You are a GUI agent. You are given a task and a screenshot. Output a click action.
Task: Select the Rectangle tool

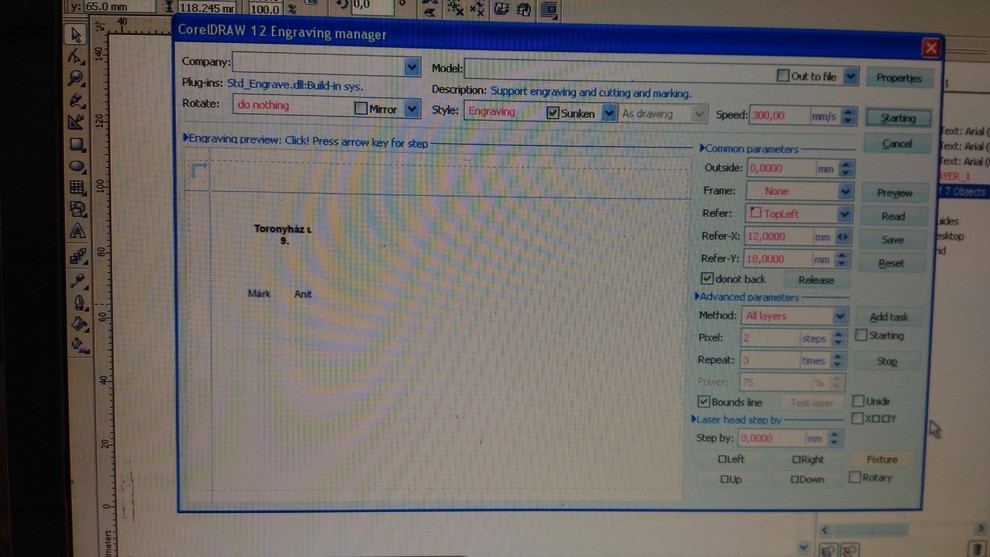click(x=77, y=145)
